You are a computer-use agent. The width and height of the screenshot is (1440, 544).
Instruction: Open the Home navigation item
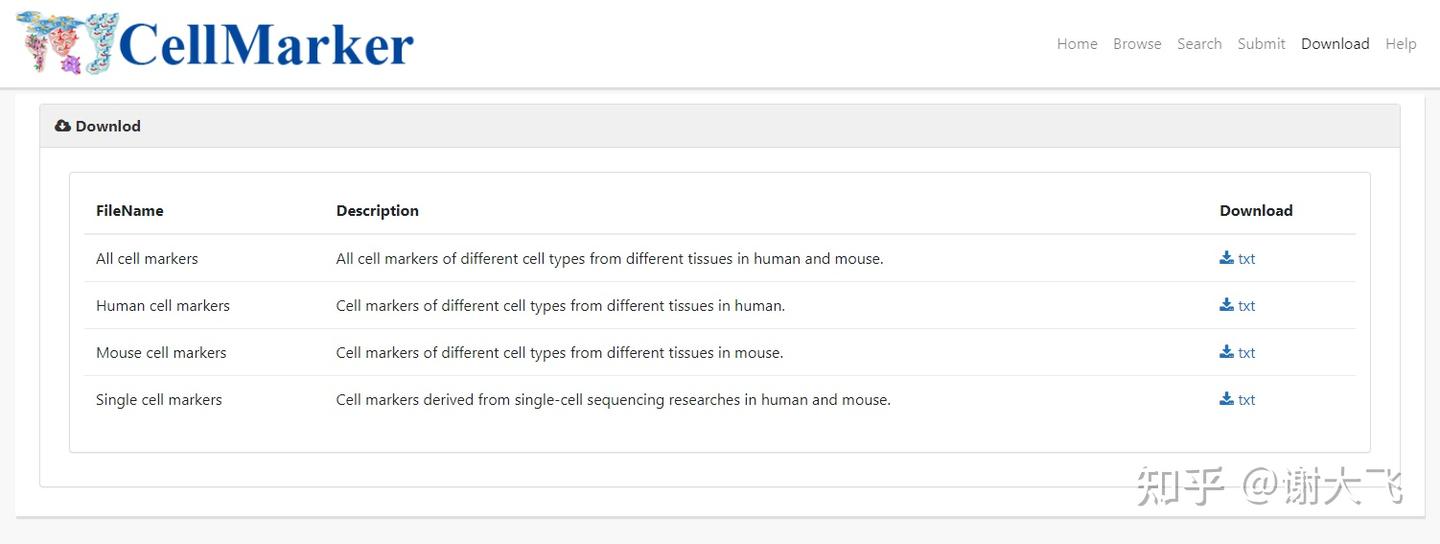[1077, 44]
